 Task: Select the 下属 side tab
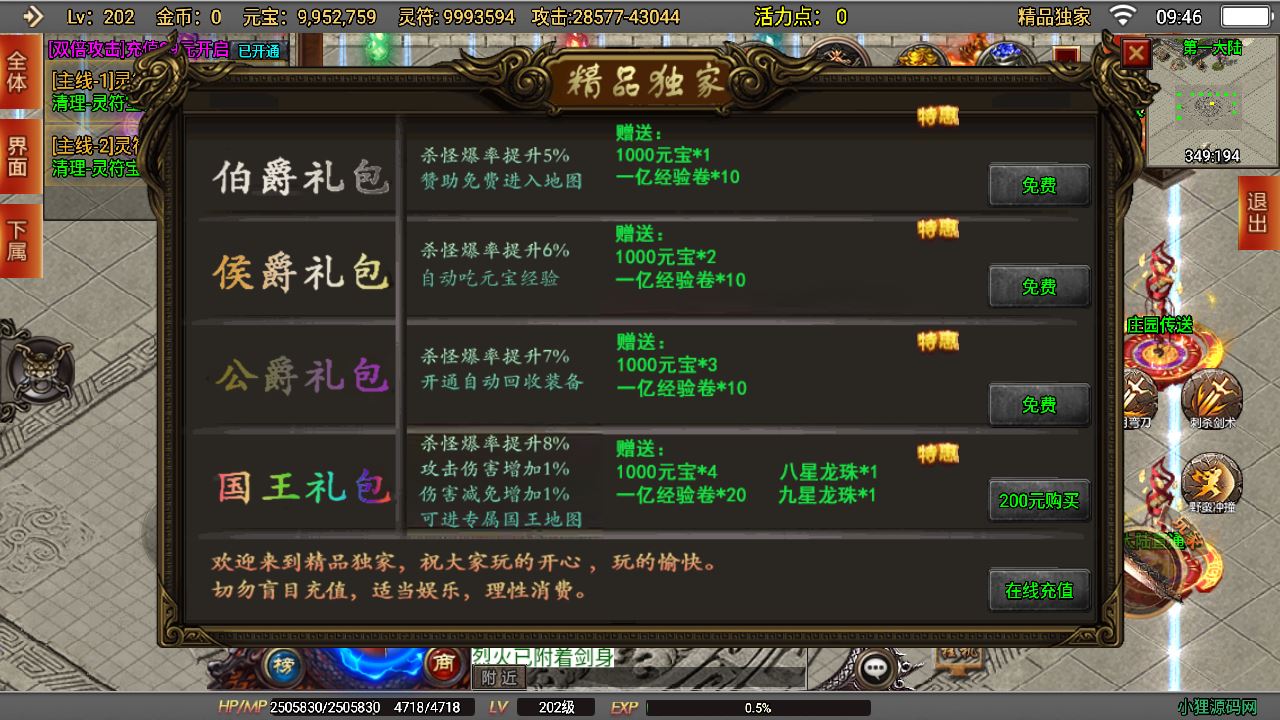[19, 240]
